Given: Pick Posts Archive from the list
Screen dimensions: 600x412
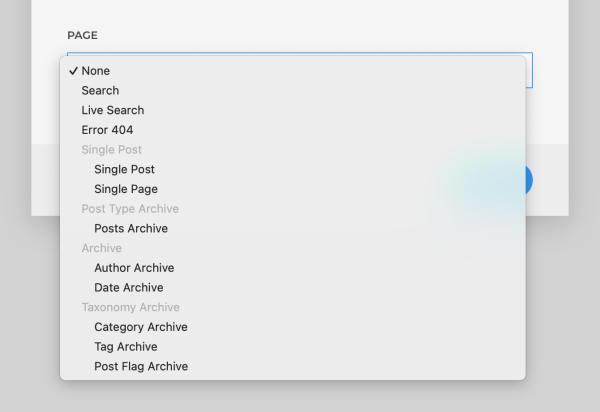Looking at the screenshot, I should point(131,229).
